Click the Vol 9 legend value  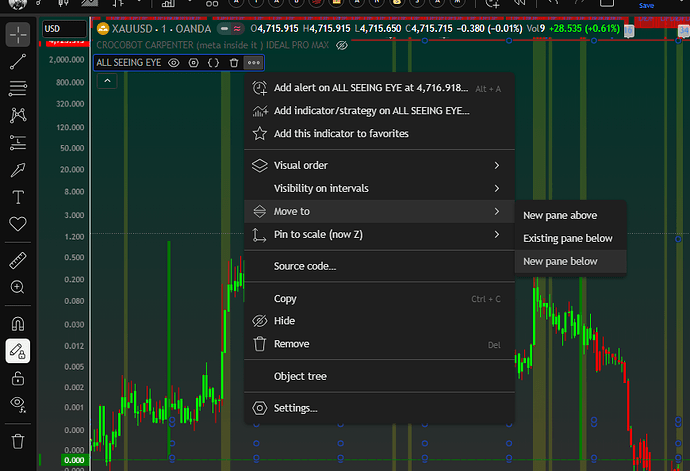tap(536, 29)
